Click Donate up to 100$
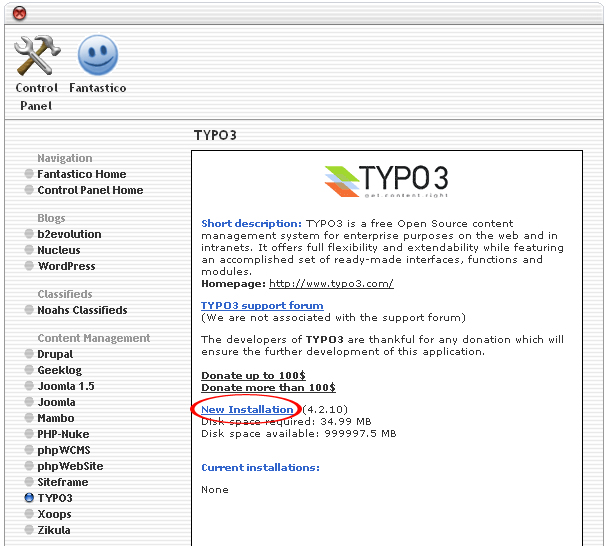The height and width of the screenshot is (546, 606). (253, 376)
